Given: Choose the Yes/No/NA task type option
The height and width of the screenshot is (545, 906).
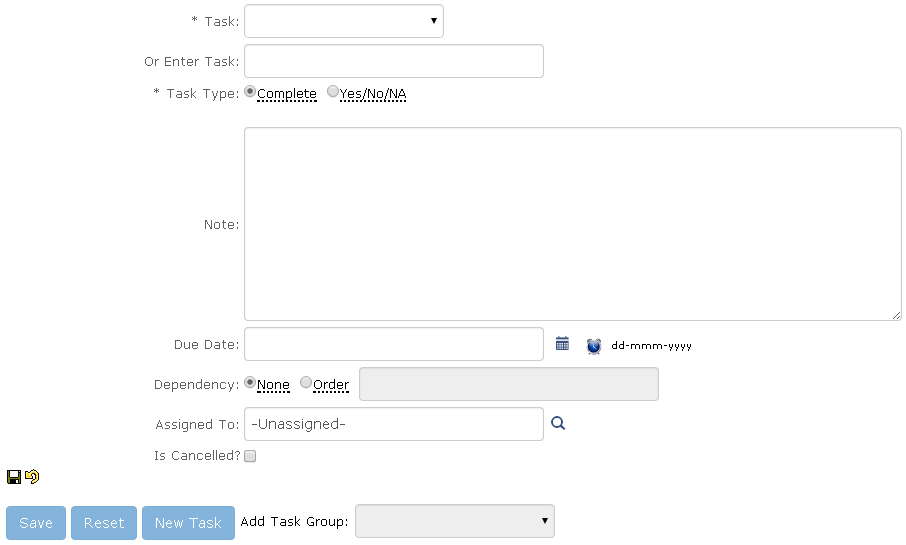Looking at the screenshot, I should pos(333,92).
